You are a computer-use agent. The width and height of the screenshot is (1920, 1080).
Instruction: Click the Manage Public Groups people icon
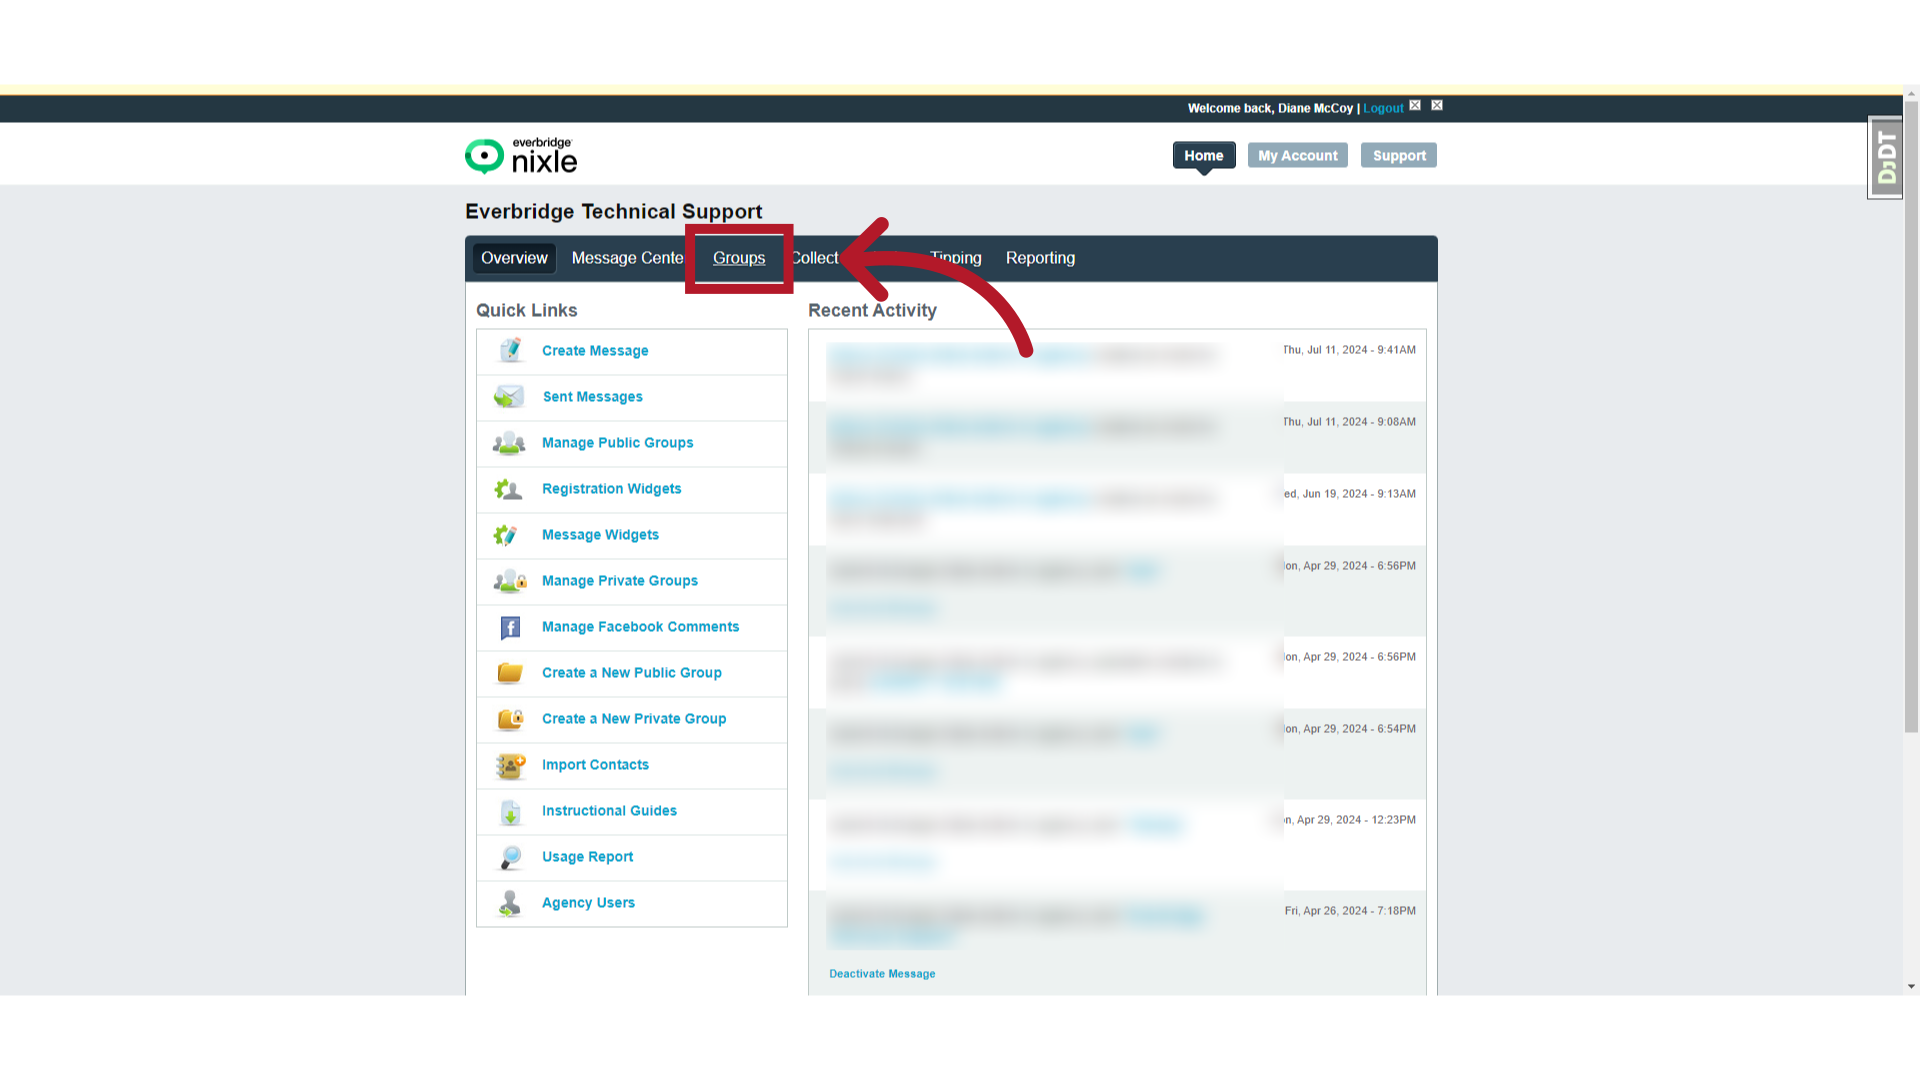[x=509, y=442]
